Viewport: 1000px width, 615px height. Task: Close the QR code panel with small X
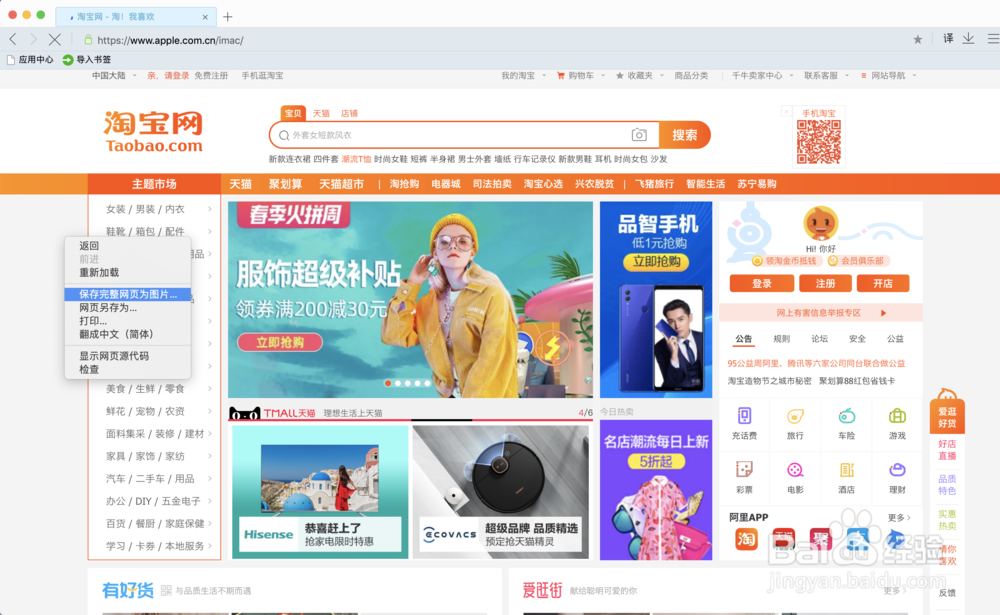[786, 112]
